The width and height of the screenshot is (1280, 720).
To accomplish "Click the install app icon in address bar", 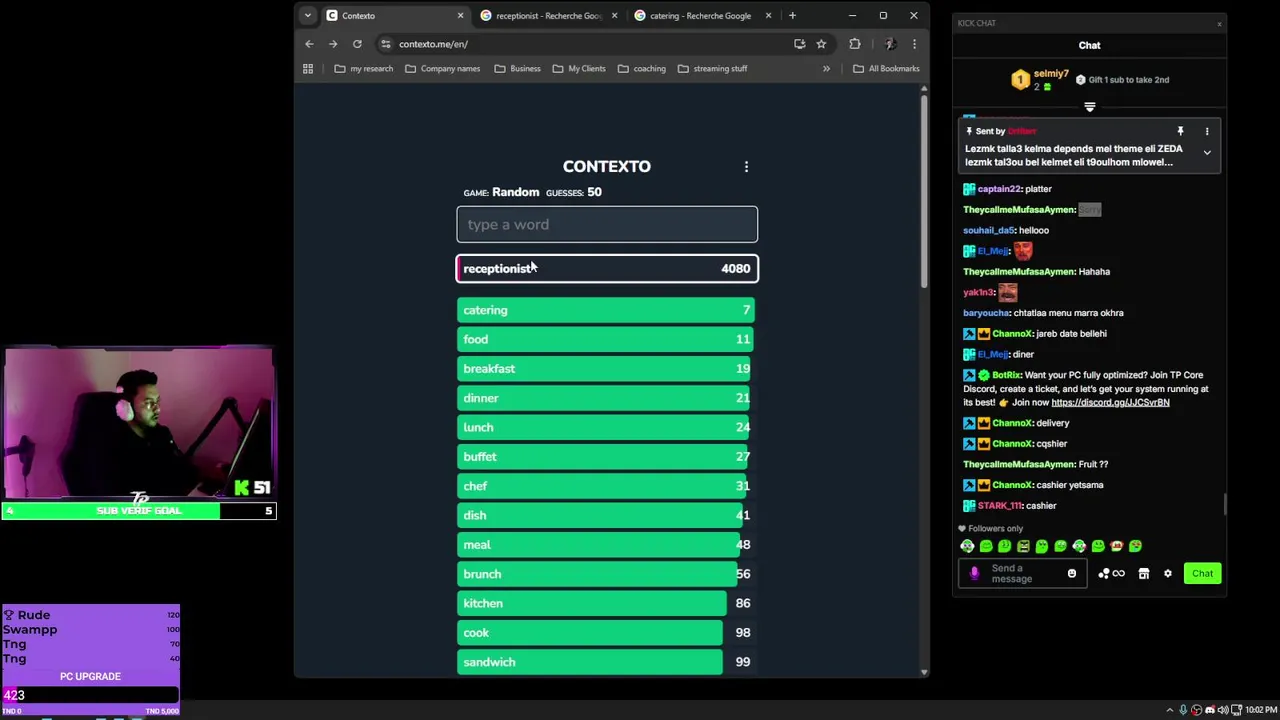I will pyautogui.click(x=799, y=44).
